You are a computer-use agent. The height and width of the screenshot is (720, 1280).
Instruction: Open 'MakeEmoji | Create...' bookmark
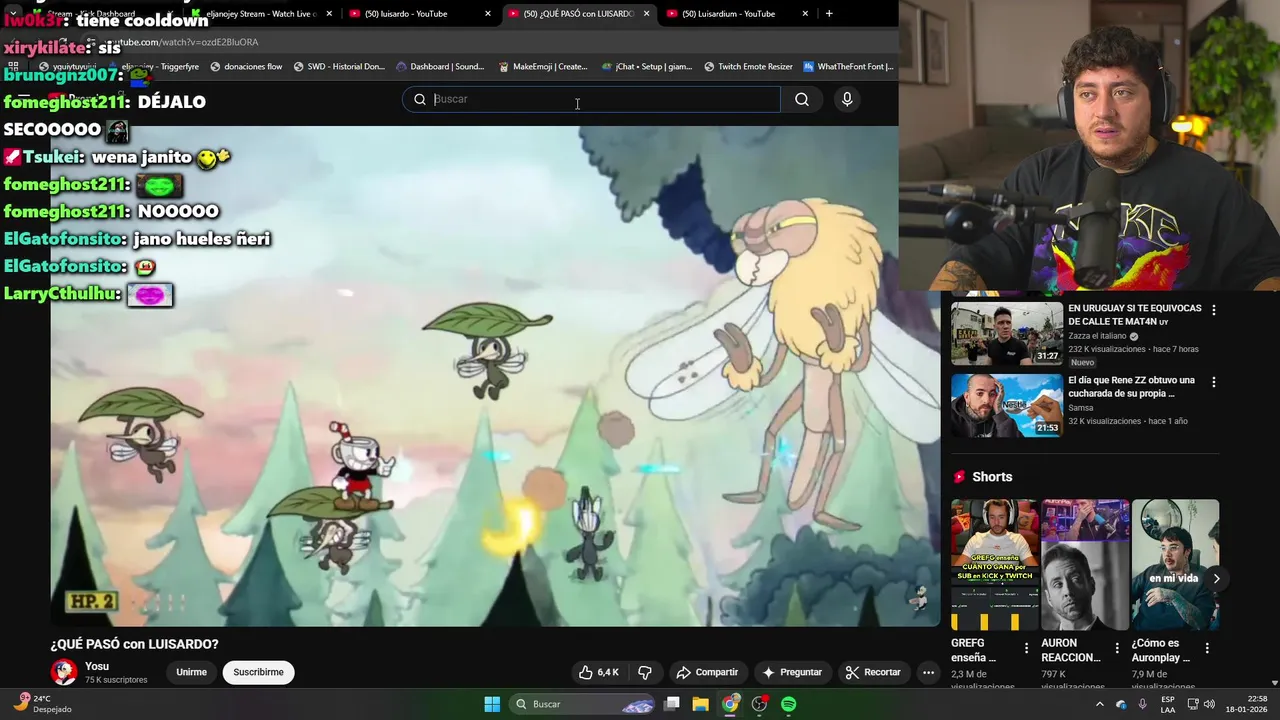pos(543,67)
